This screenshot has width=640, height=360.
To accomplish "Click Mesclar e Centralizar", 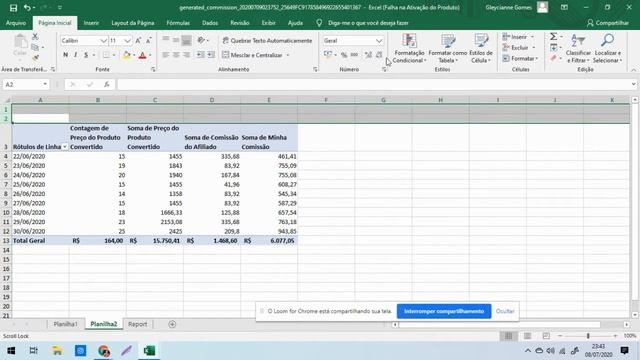I will (x=253, y=55).
